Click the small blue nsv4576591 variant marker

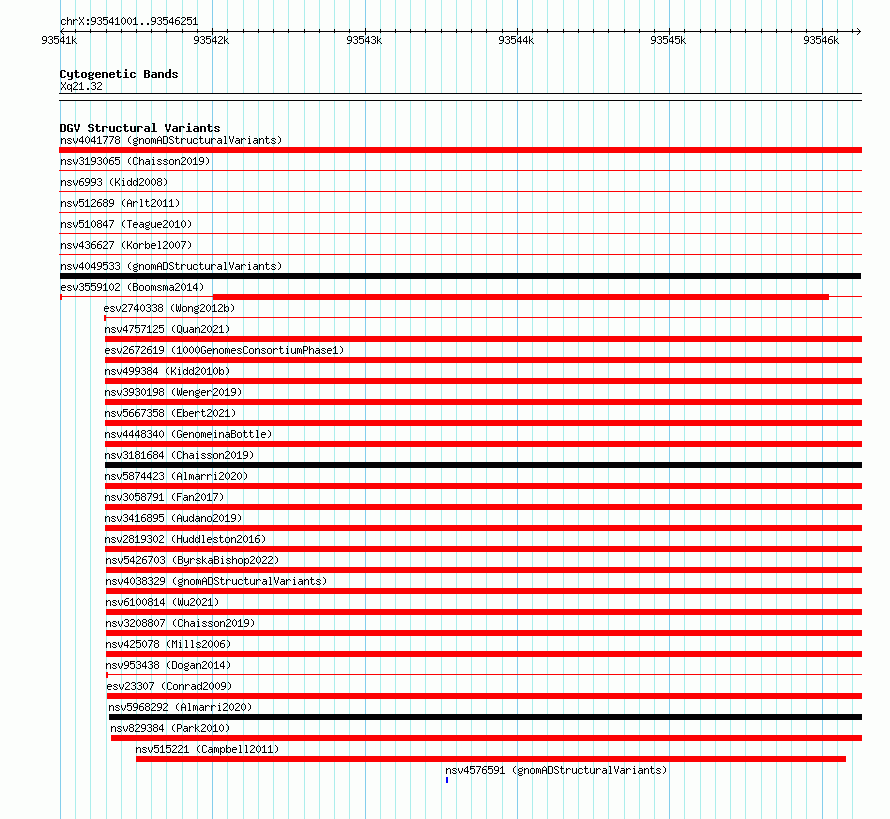point(447,780)
